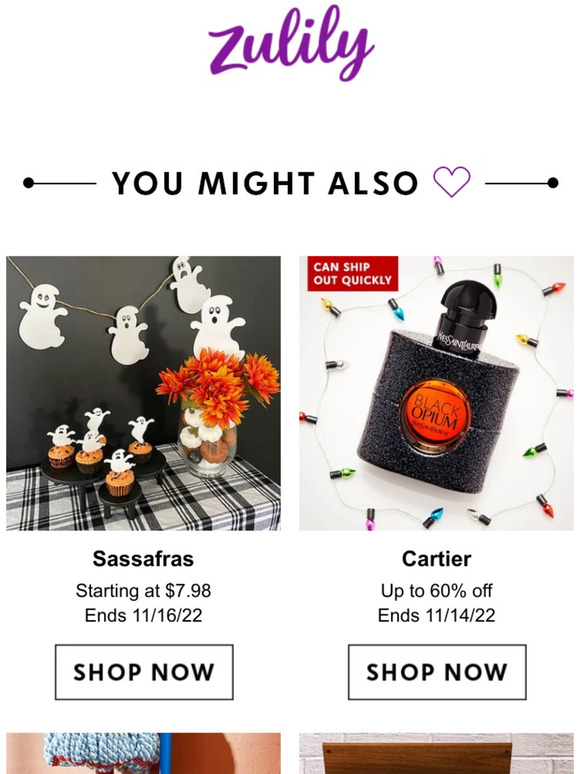Viewport: 580px width, 774px height.
Task: Click the Sassafras brand title
Action: [x=143, y=559]
